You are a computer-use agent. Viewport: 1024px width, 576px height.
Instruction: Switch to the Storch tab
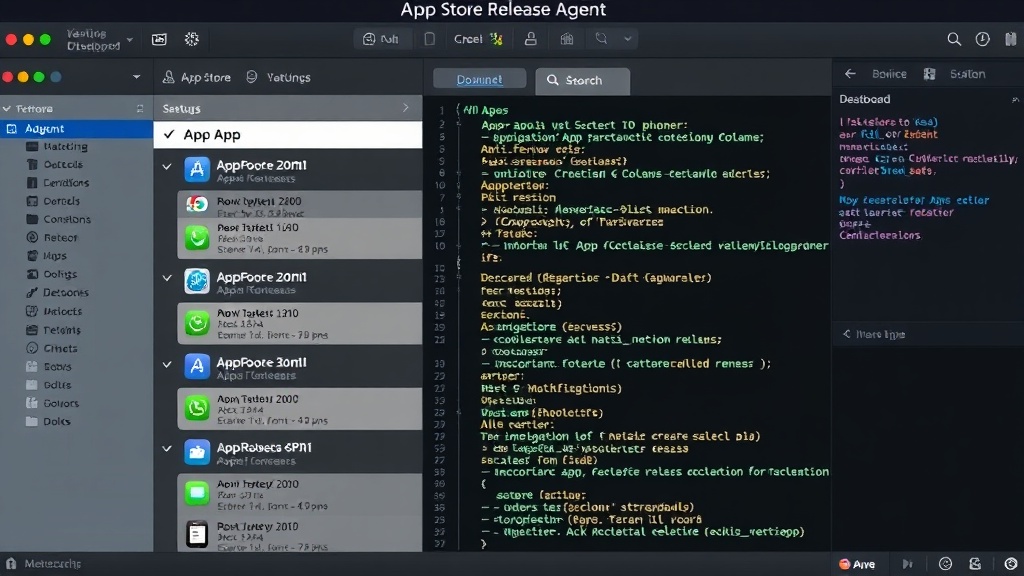pyautogui.click(x=583, y=80)
